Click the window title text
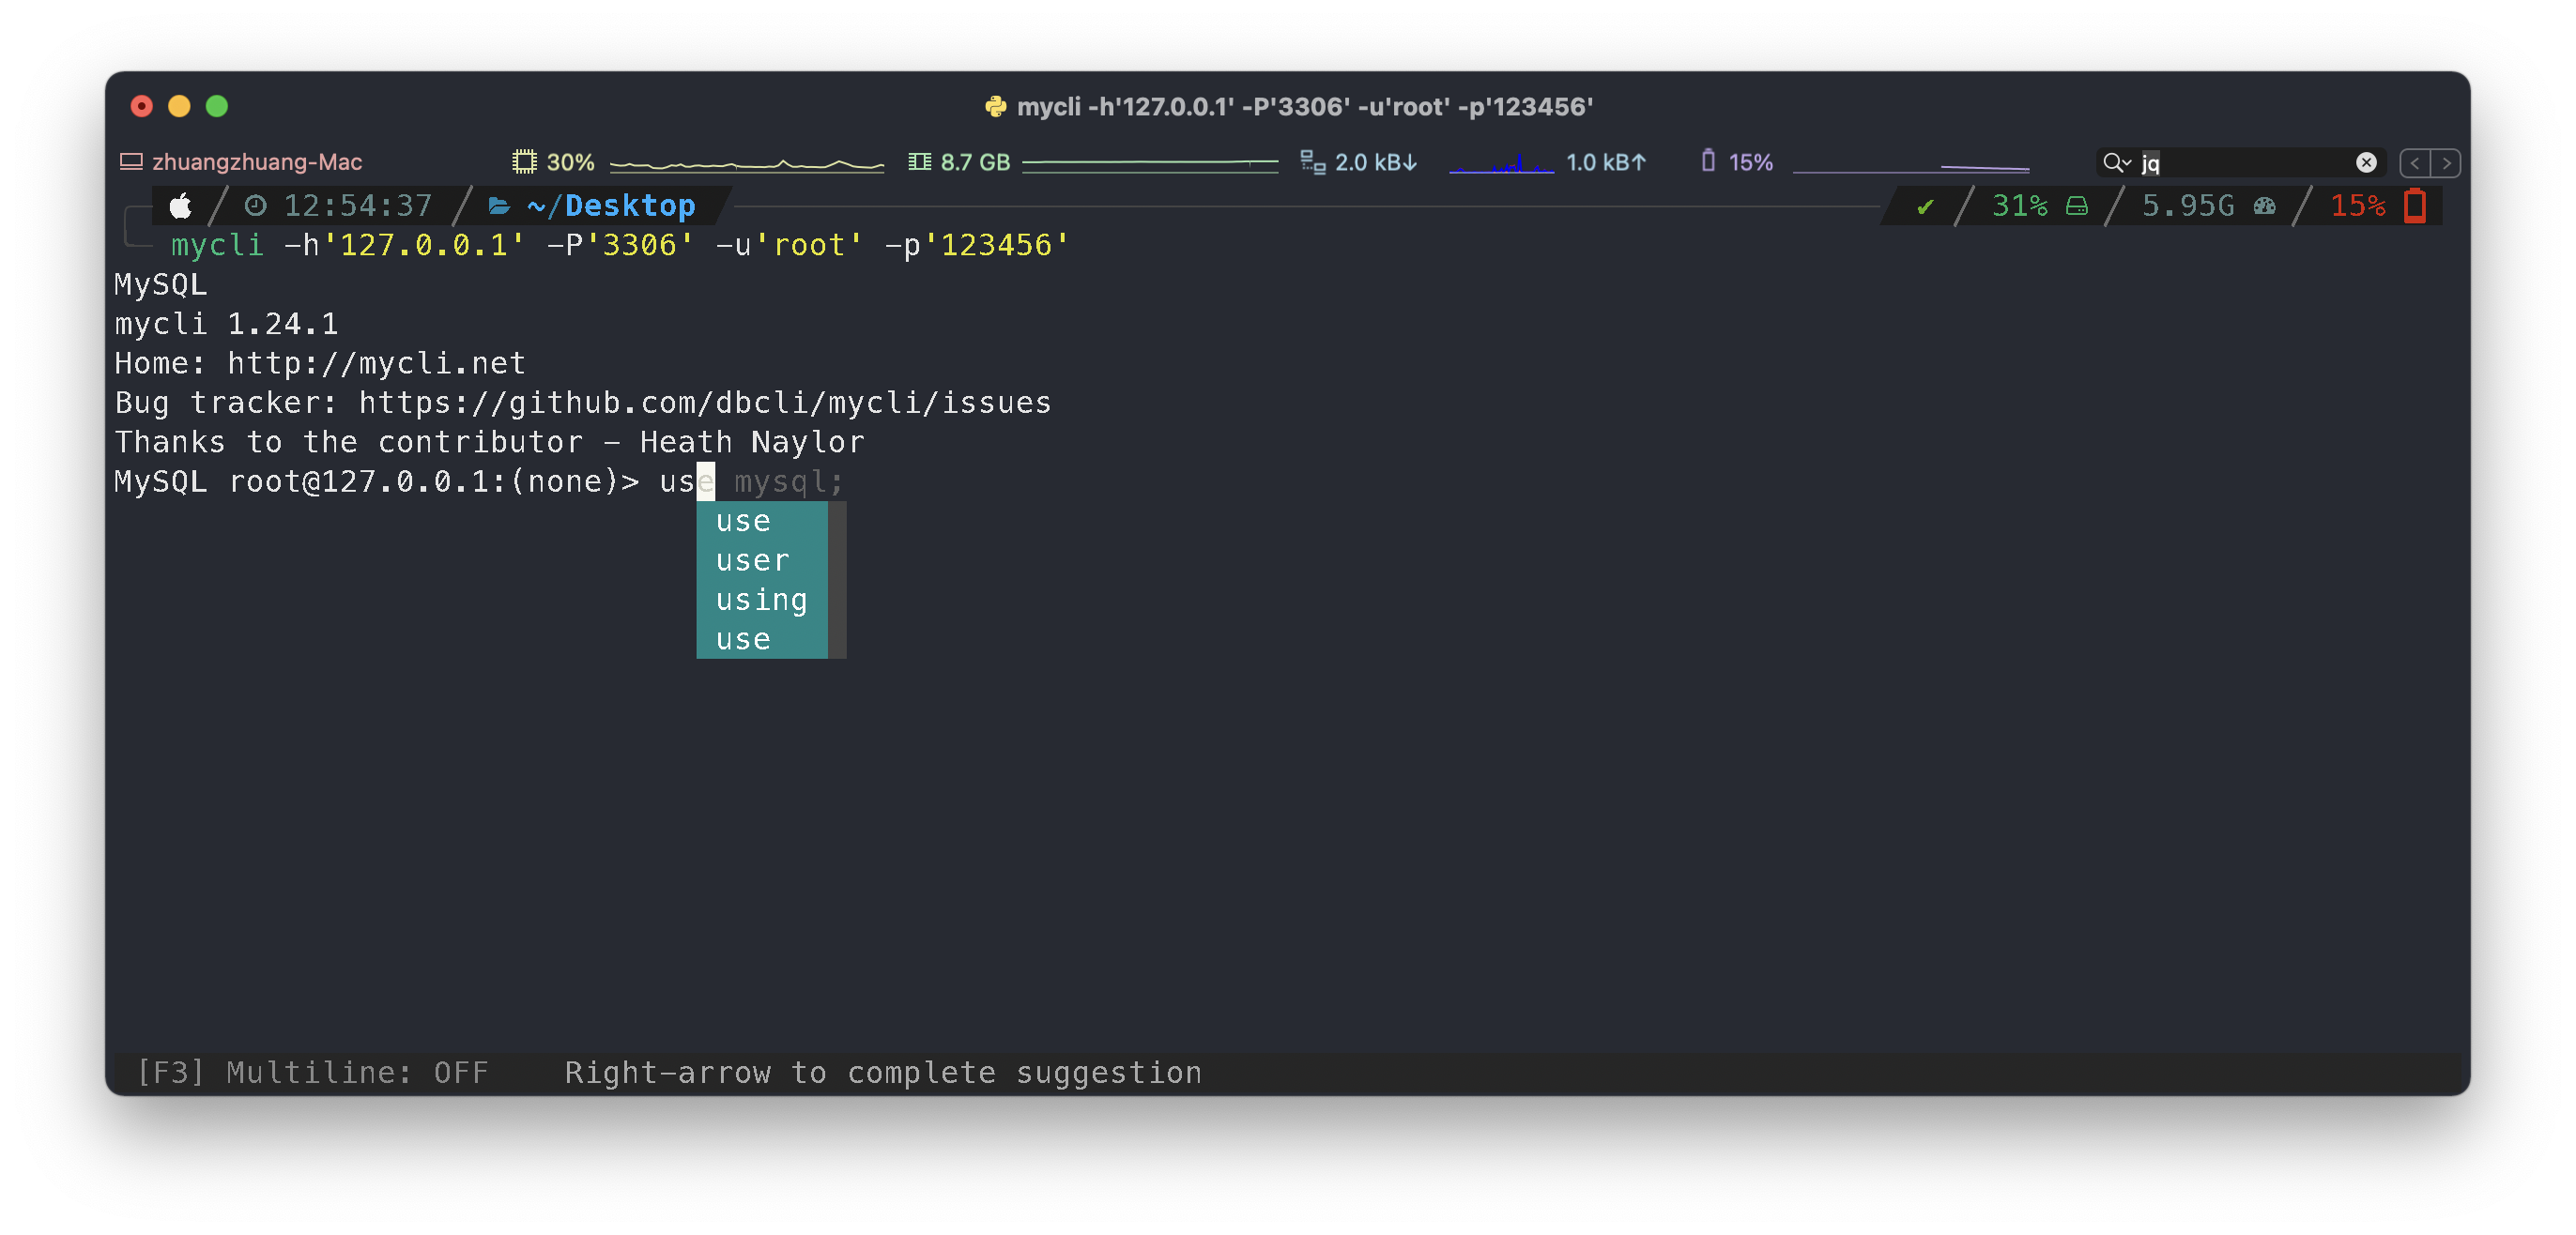 tap(1305, 106)
